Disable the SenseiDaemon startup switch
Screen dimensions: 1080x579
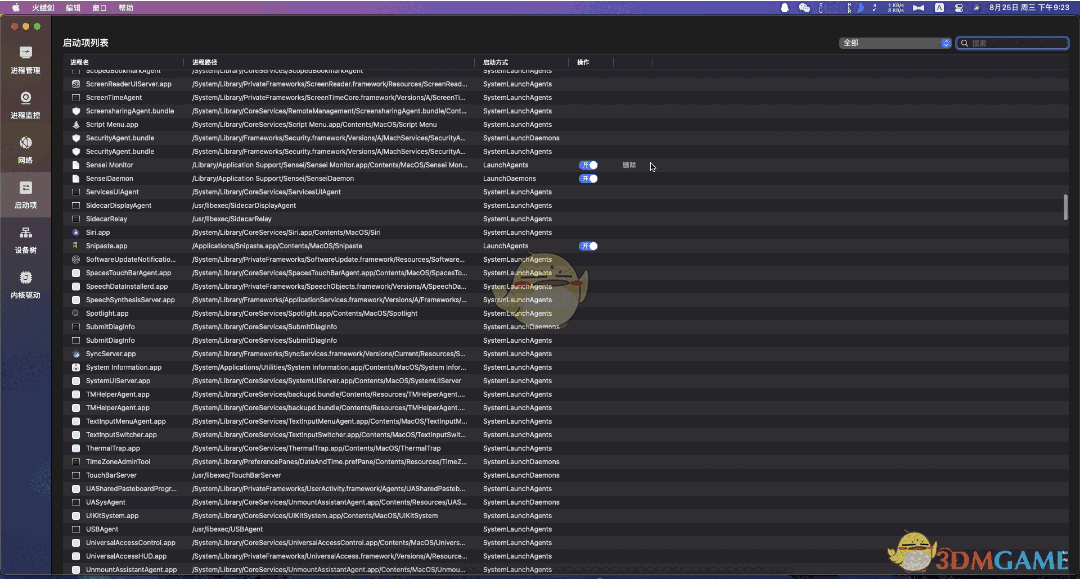[588, 179]
